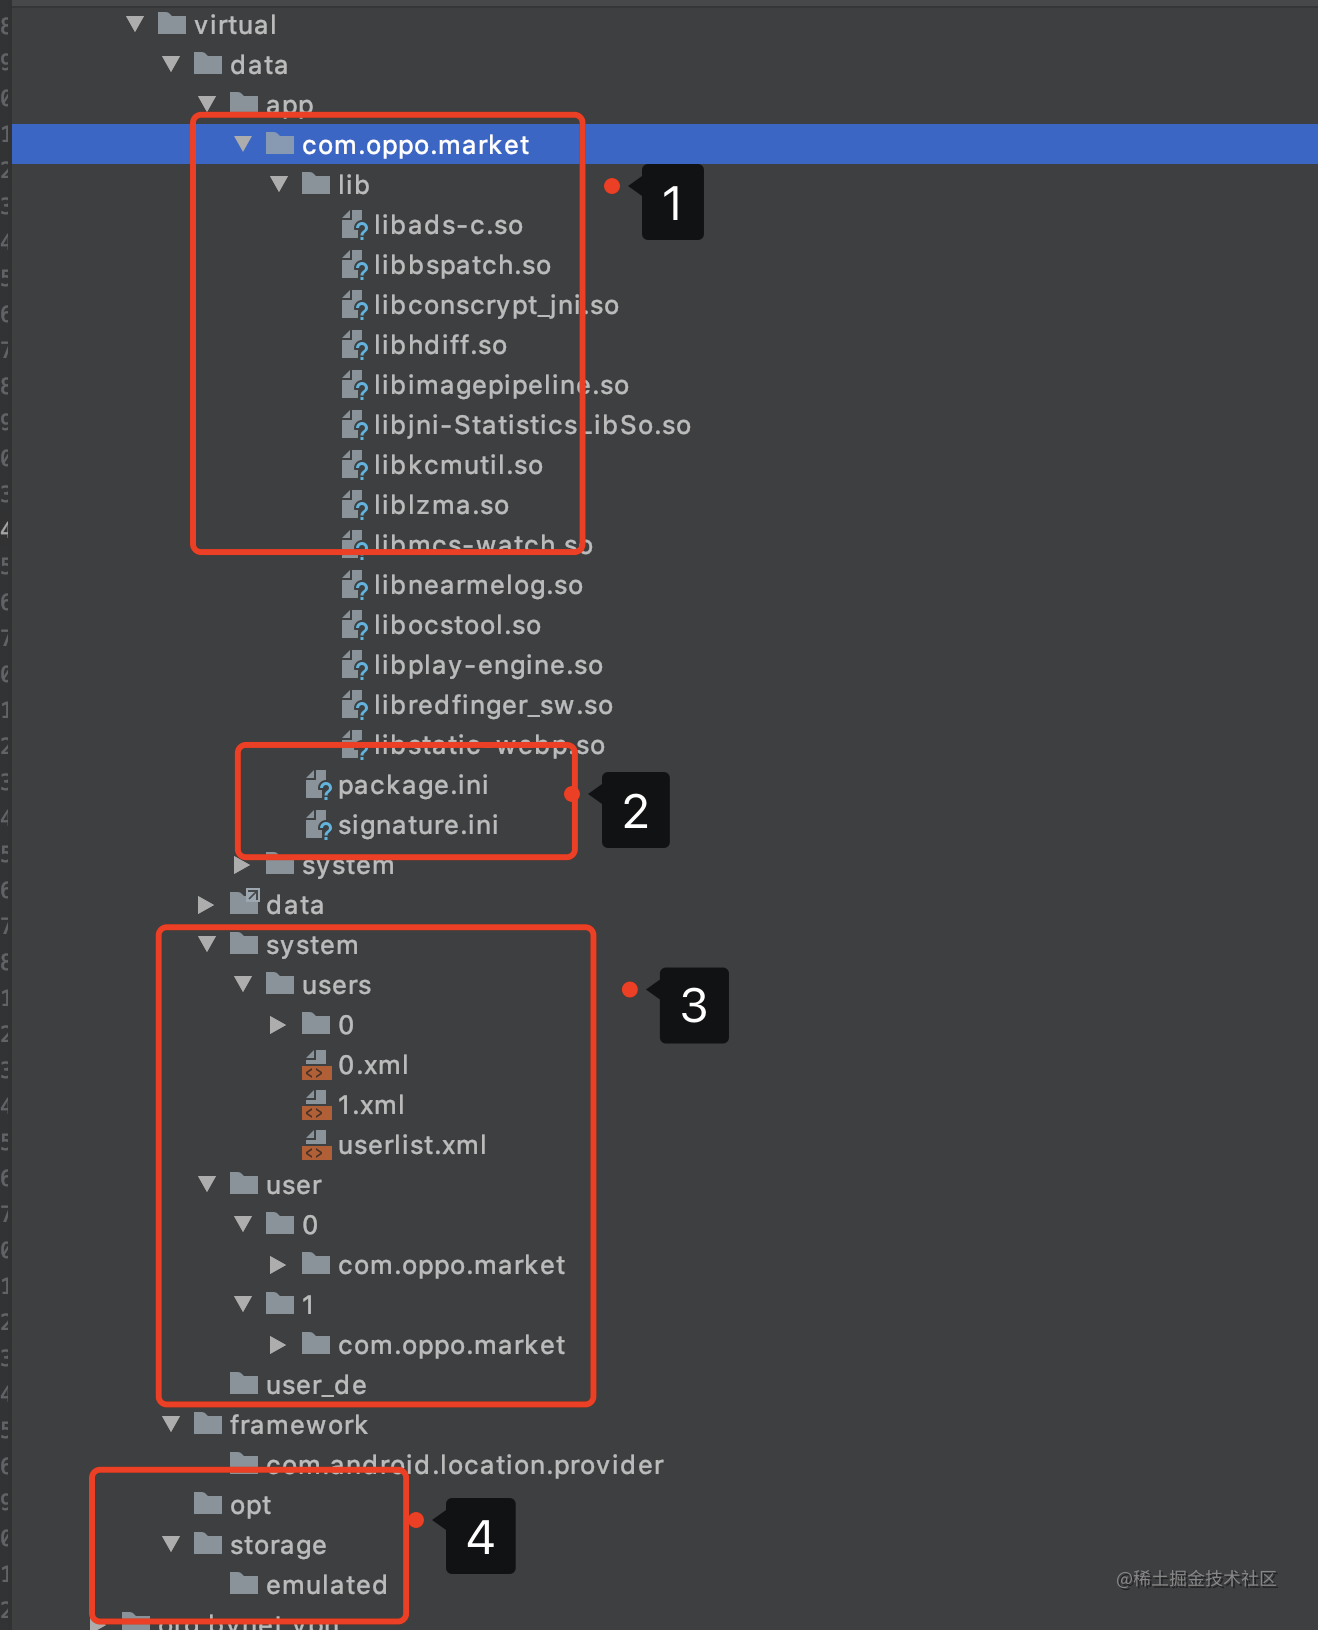Expand the 0 folder under users
This screenshot has width=1318, height=1630.
(279, 1025)
